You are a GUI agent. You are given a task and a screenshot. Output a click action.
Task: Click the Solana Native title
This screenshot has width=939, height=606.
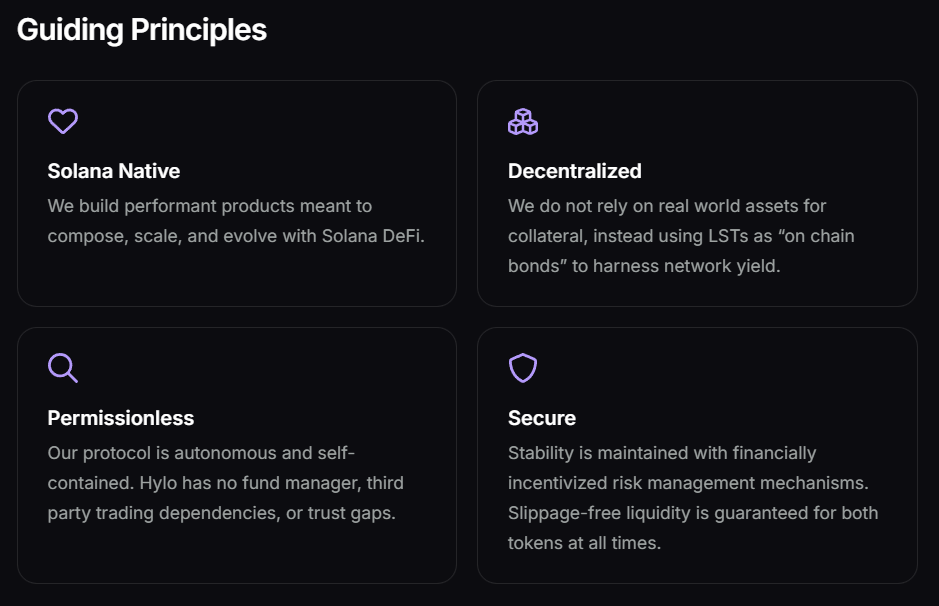(x=114, y=171)
